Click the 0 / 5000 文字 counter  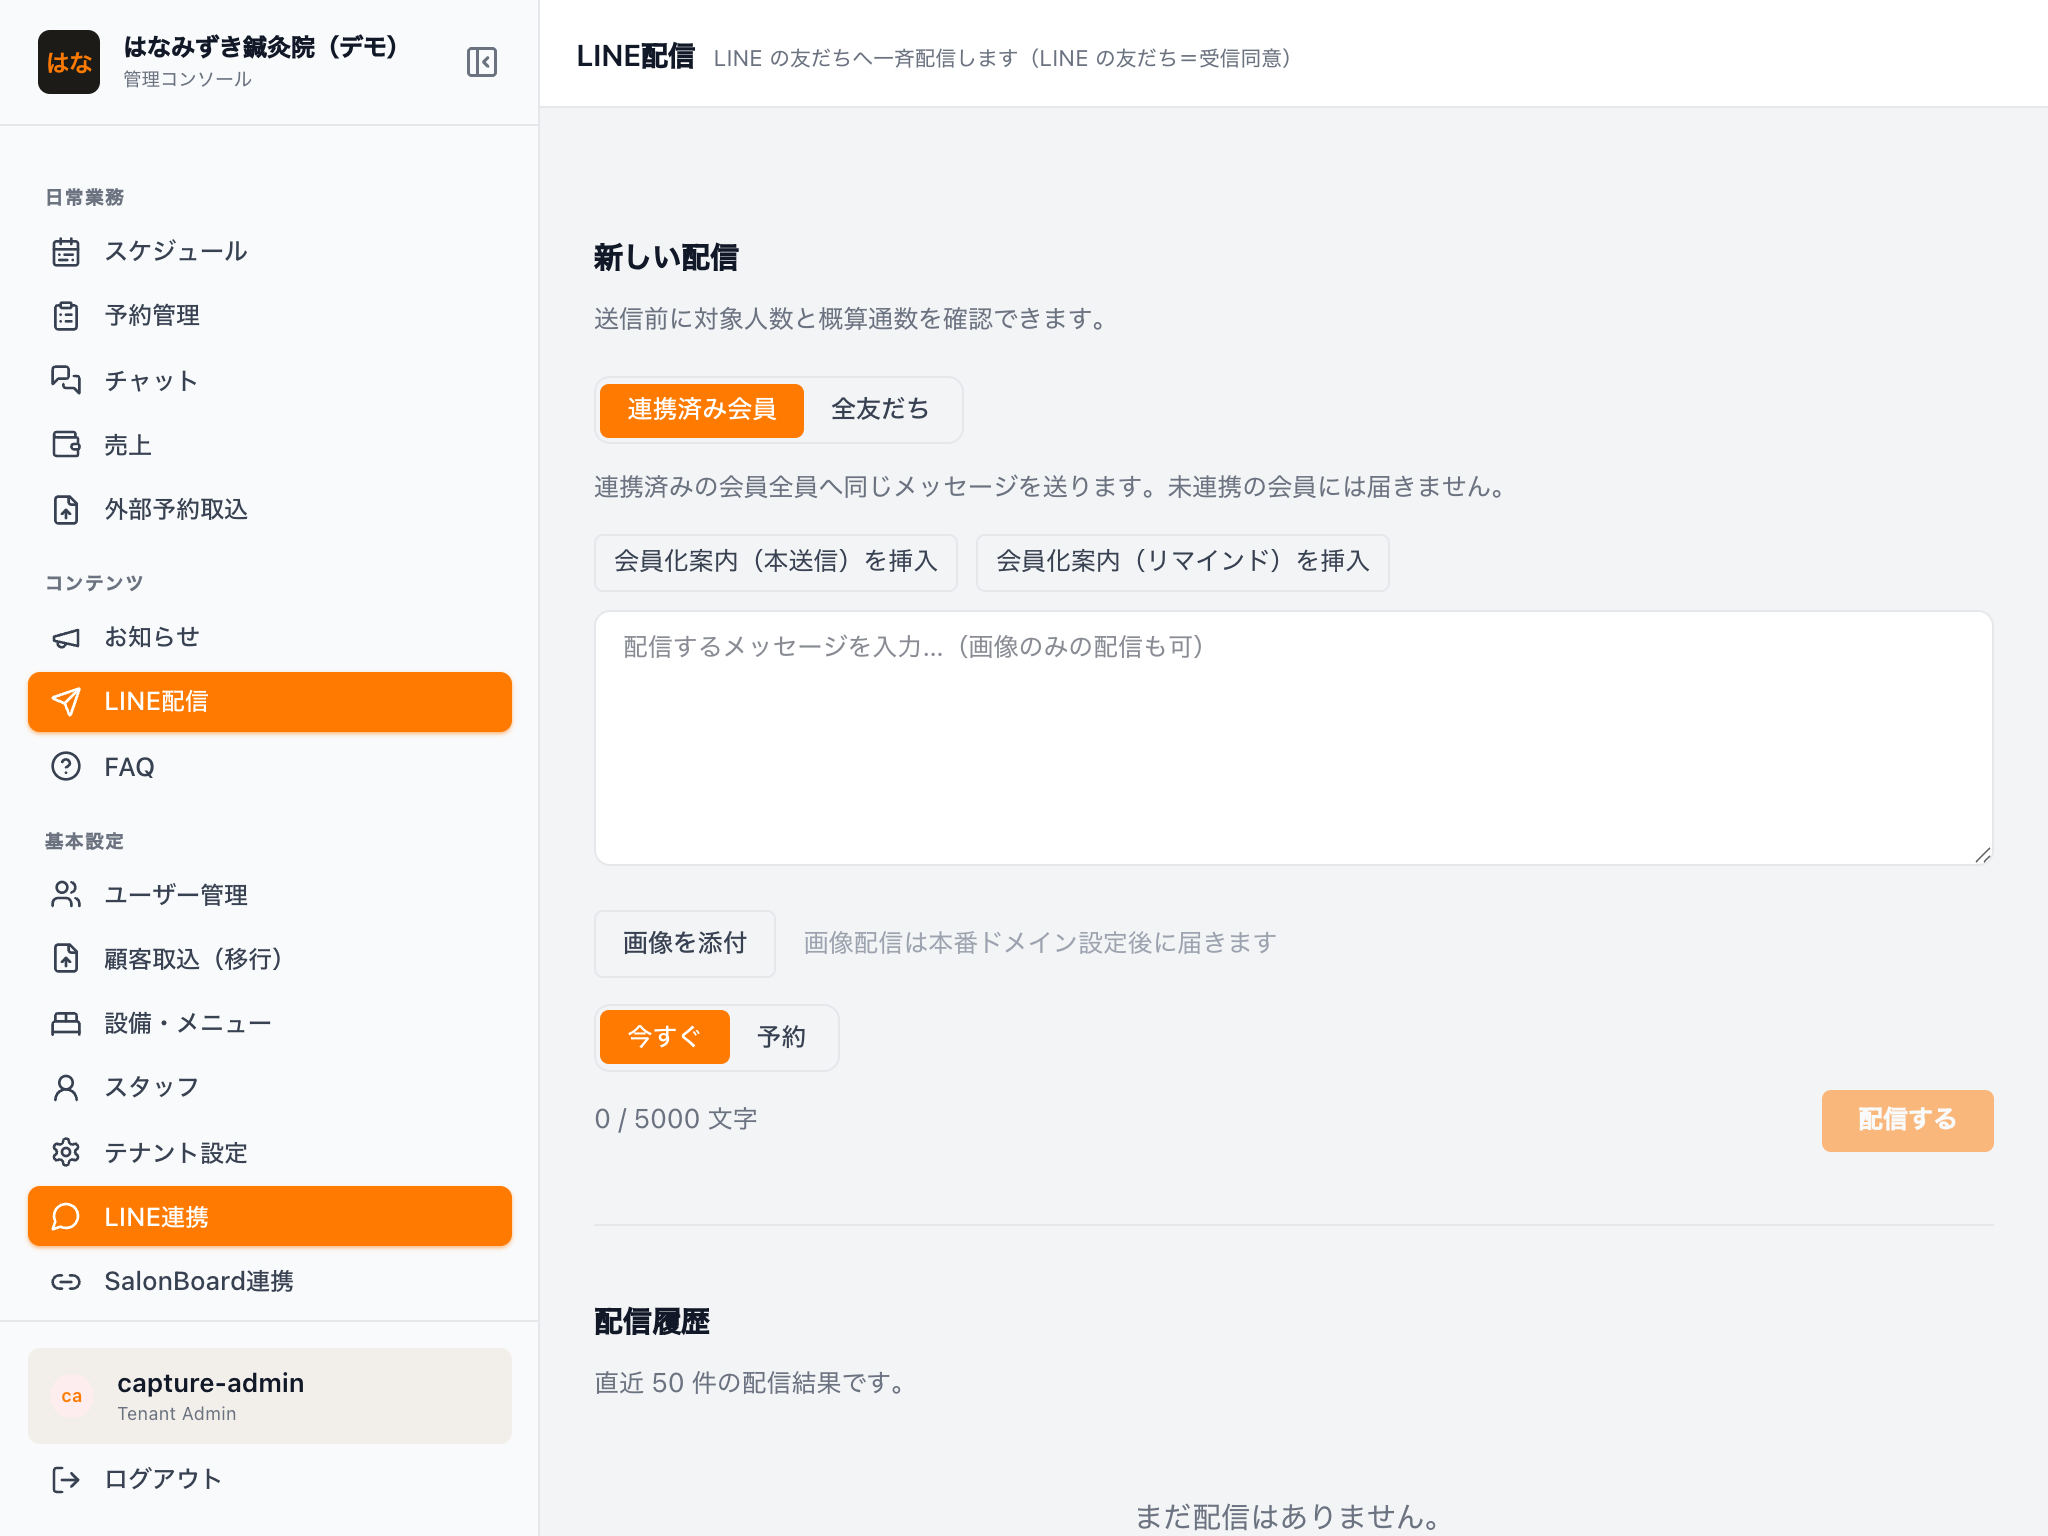pos(676,1119)
